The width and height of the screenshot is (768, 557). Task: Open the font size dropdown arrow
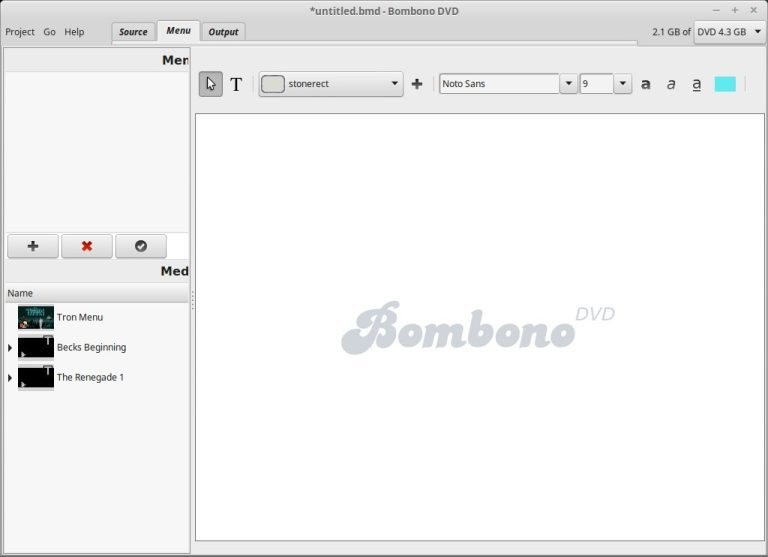pyautogui.click(x=622, y=84)
